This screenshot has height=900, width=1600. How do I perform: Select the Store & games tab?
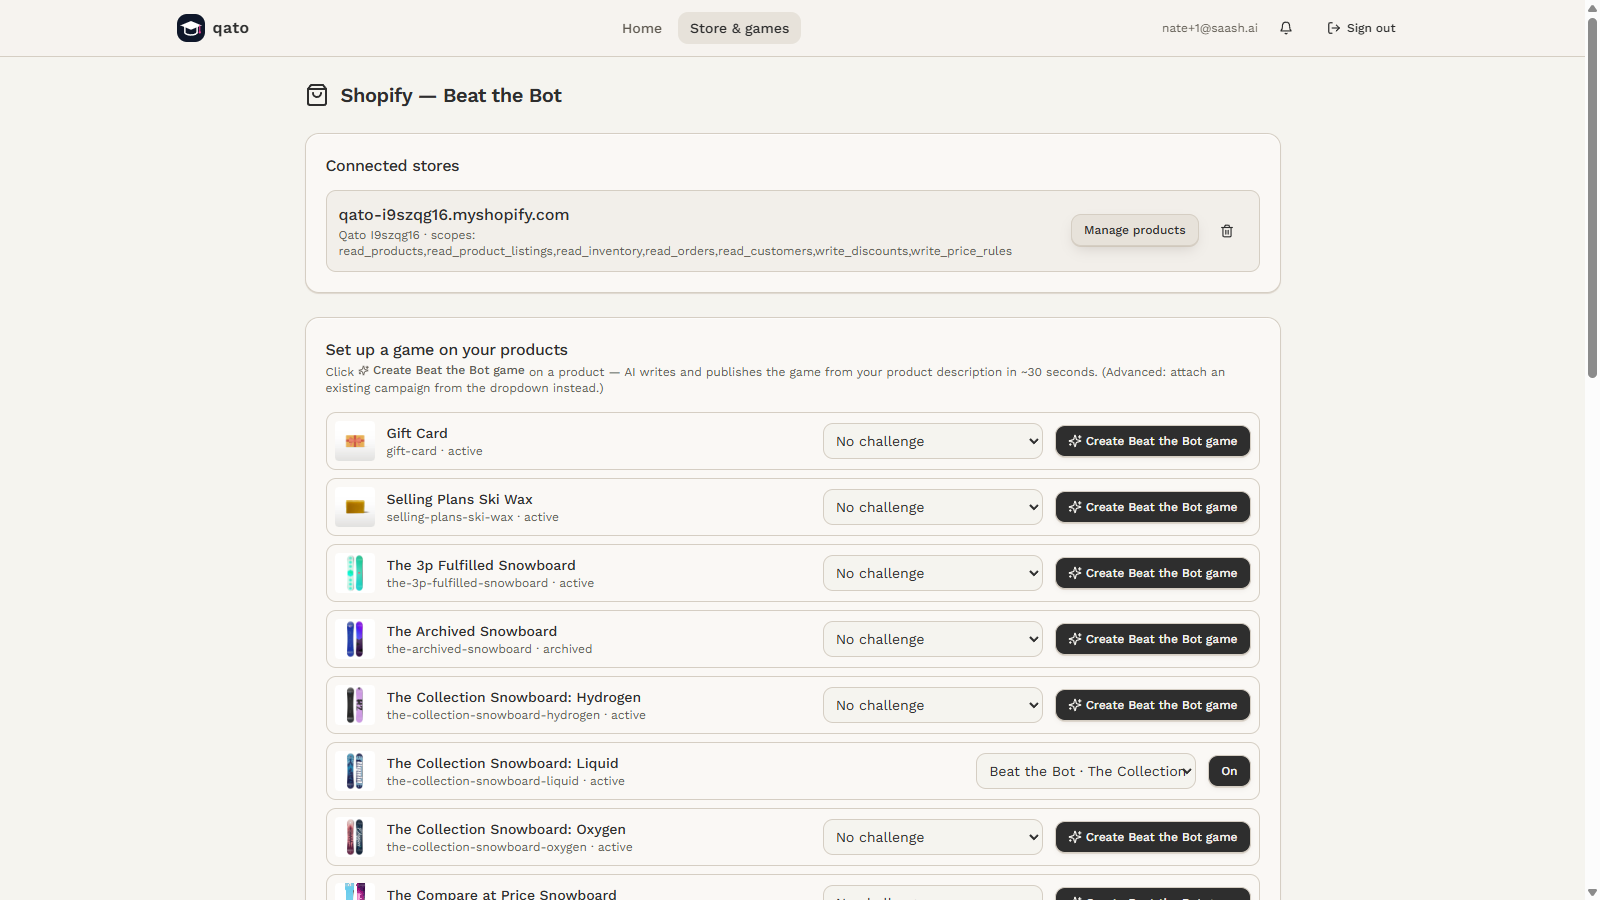click(x=739, y=28)
